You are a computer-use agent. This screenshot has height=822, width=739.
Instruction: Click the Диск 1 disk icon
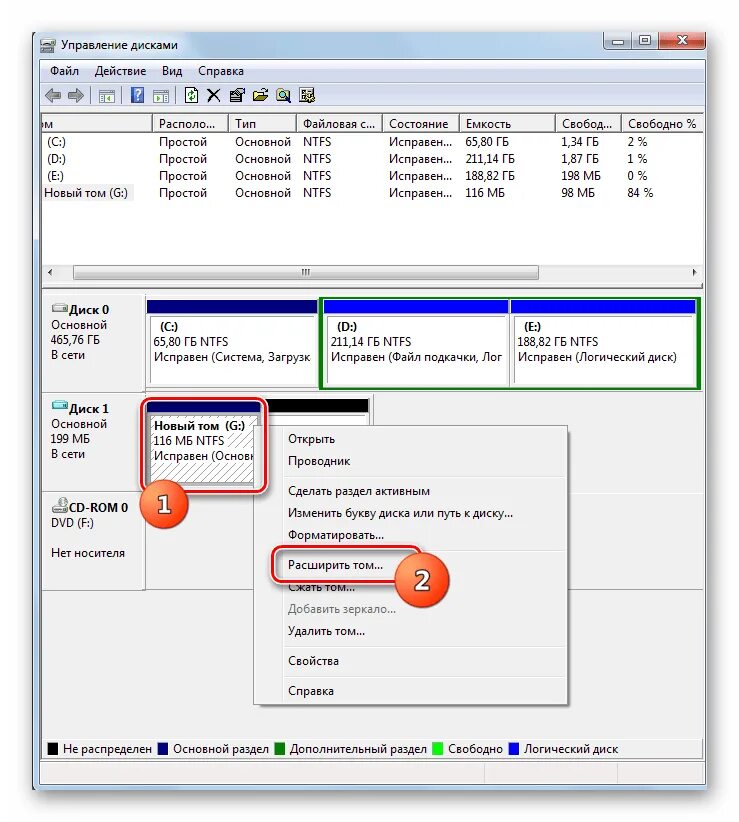60,406
